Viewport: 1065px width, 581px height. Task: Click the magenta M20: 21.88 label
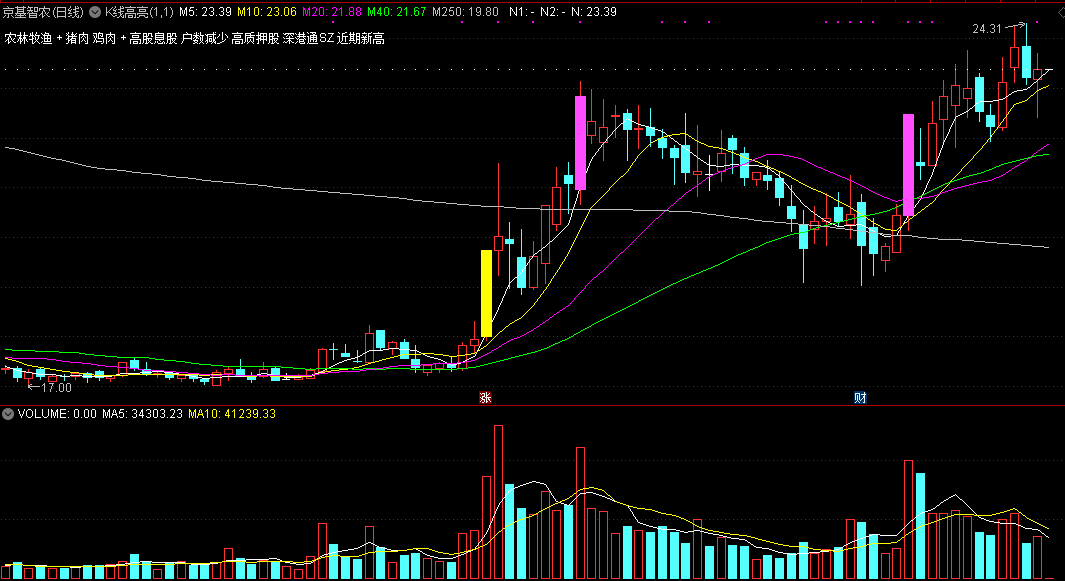coord(332,12)
